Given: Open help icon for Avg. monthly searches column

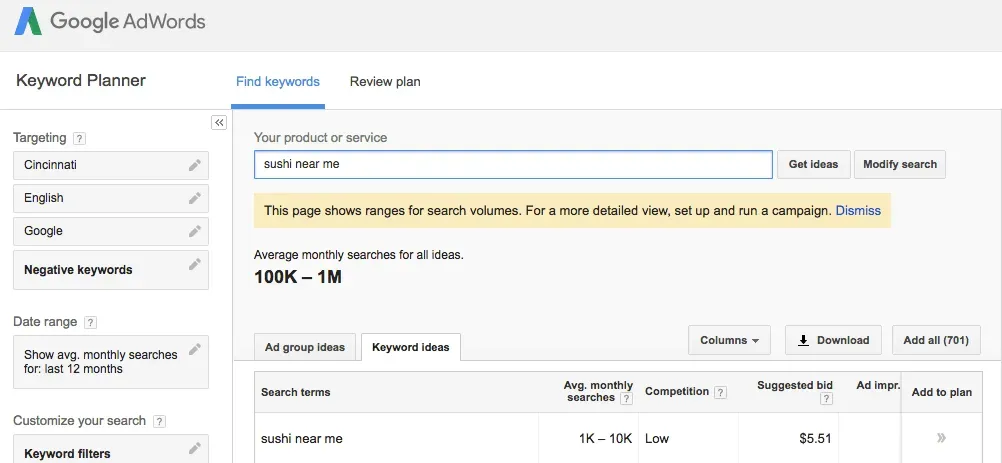Looking at the screenshot, I should click(x=626, y=398).
